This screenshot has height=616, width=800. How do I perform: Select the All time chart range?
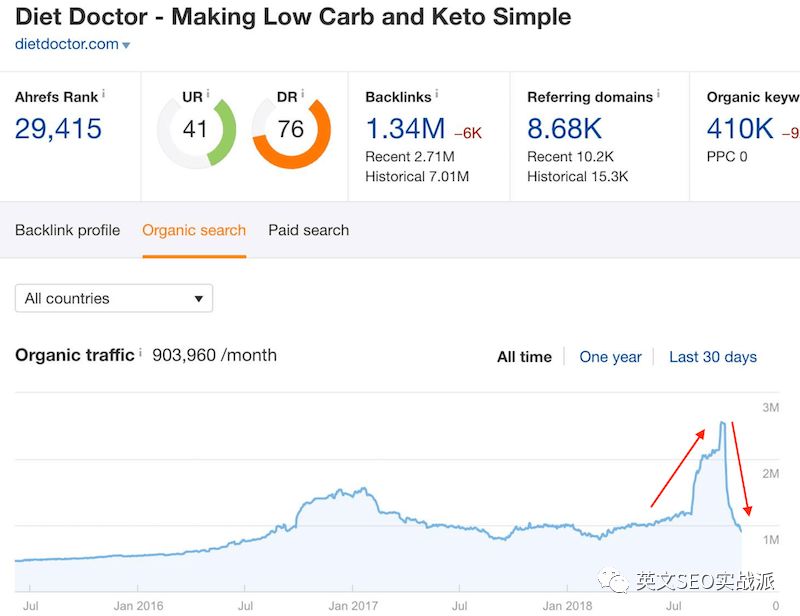[x=524, y=357]
